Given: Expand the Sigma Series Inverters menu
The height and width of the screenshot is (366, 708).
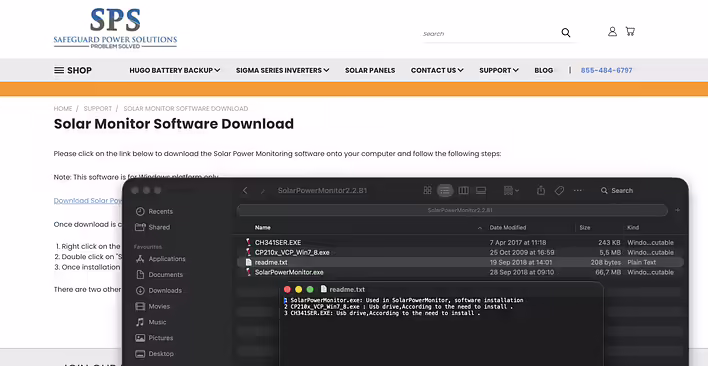Looking at the screenshot, I should point(282,70).
